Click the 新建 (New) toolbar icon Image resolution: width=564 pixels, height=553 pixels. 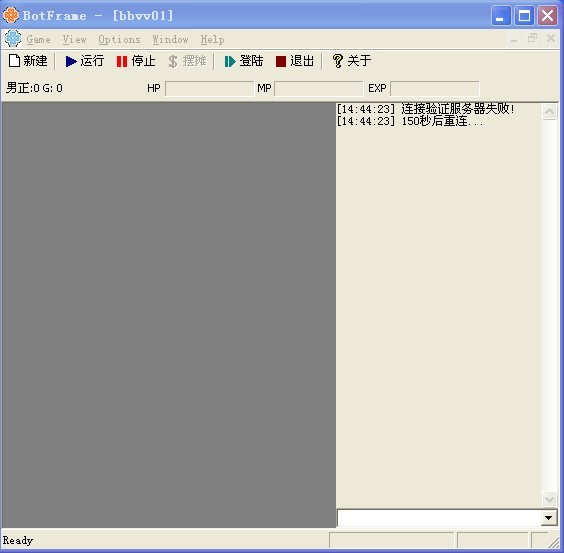click(14, 61)
